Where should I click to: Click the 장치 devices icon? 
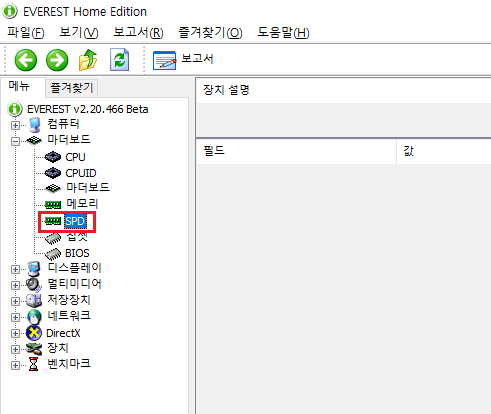click(34, 349)
